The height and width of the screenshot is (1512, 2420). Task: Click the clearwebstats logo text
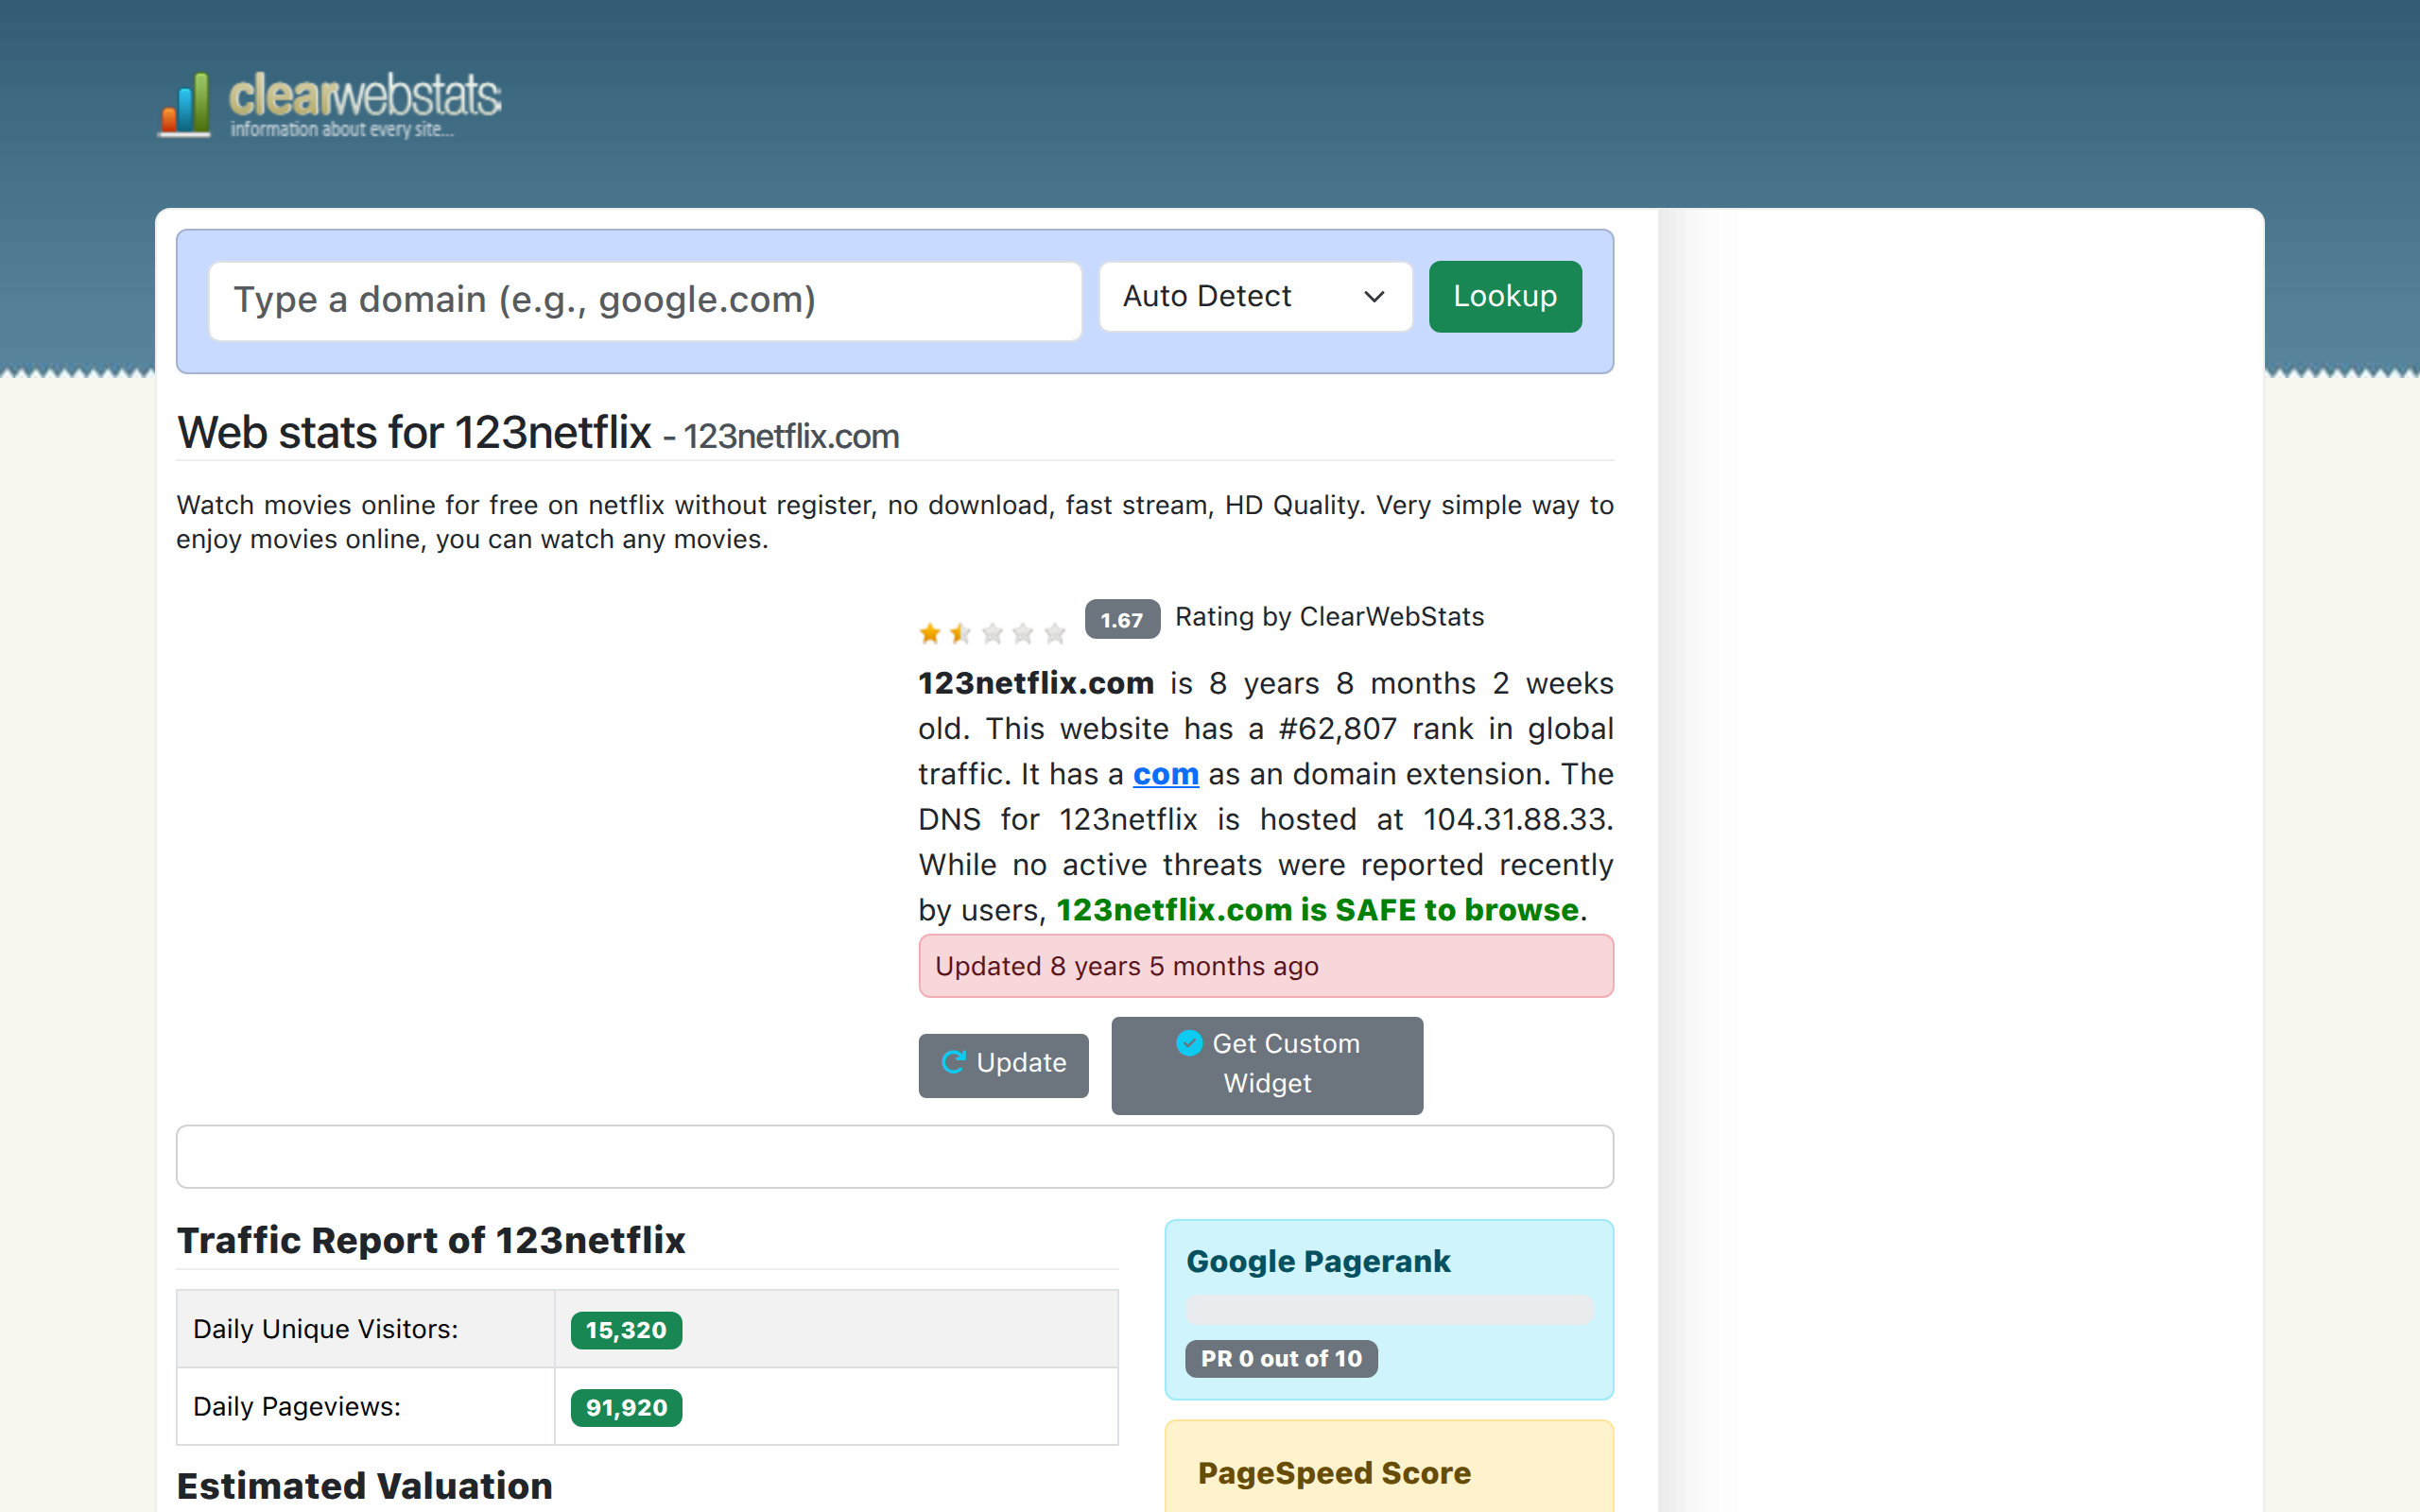(x=364, y=98)
